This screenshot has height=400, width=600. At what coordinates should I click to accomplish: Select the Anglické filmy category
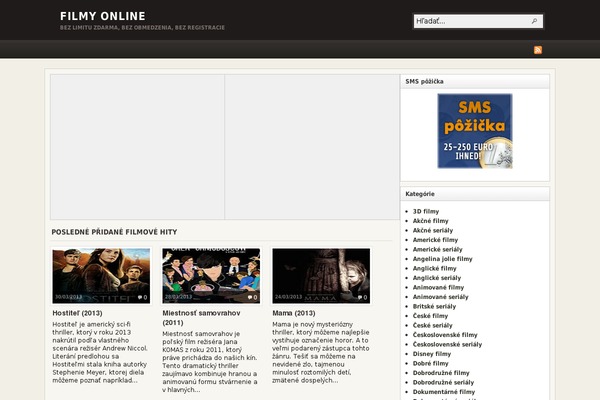click(x=435, y=268)
